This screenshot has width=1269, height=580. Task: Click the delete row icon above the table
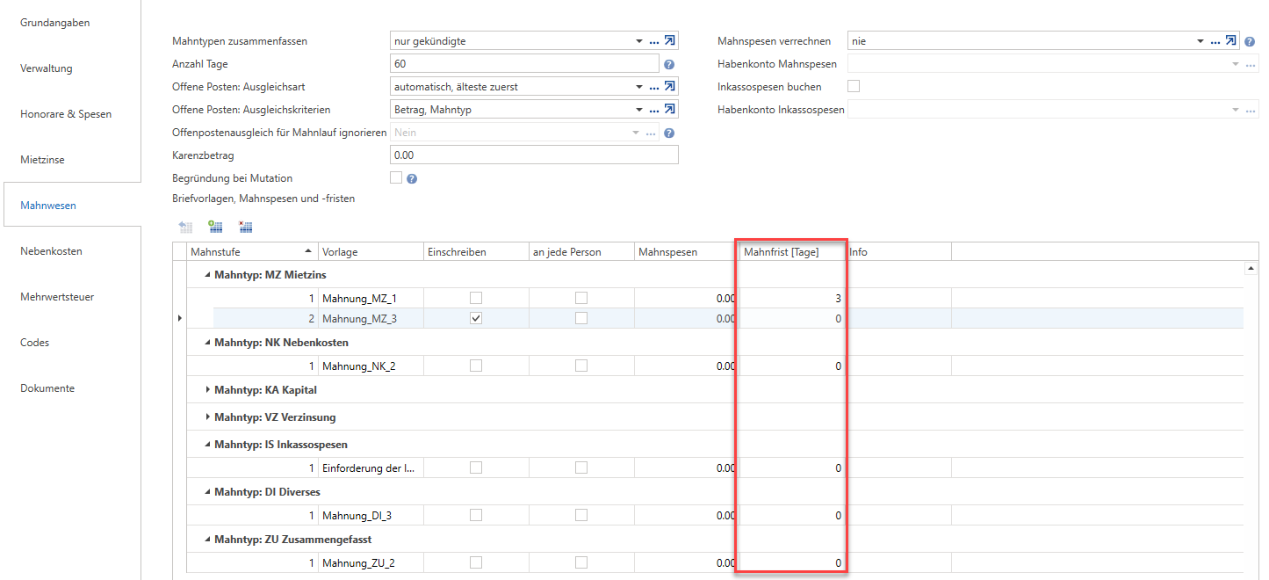tap(246, 227)
